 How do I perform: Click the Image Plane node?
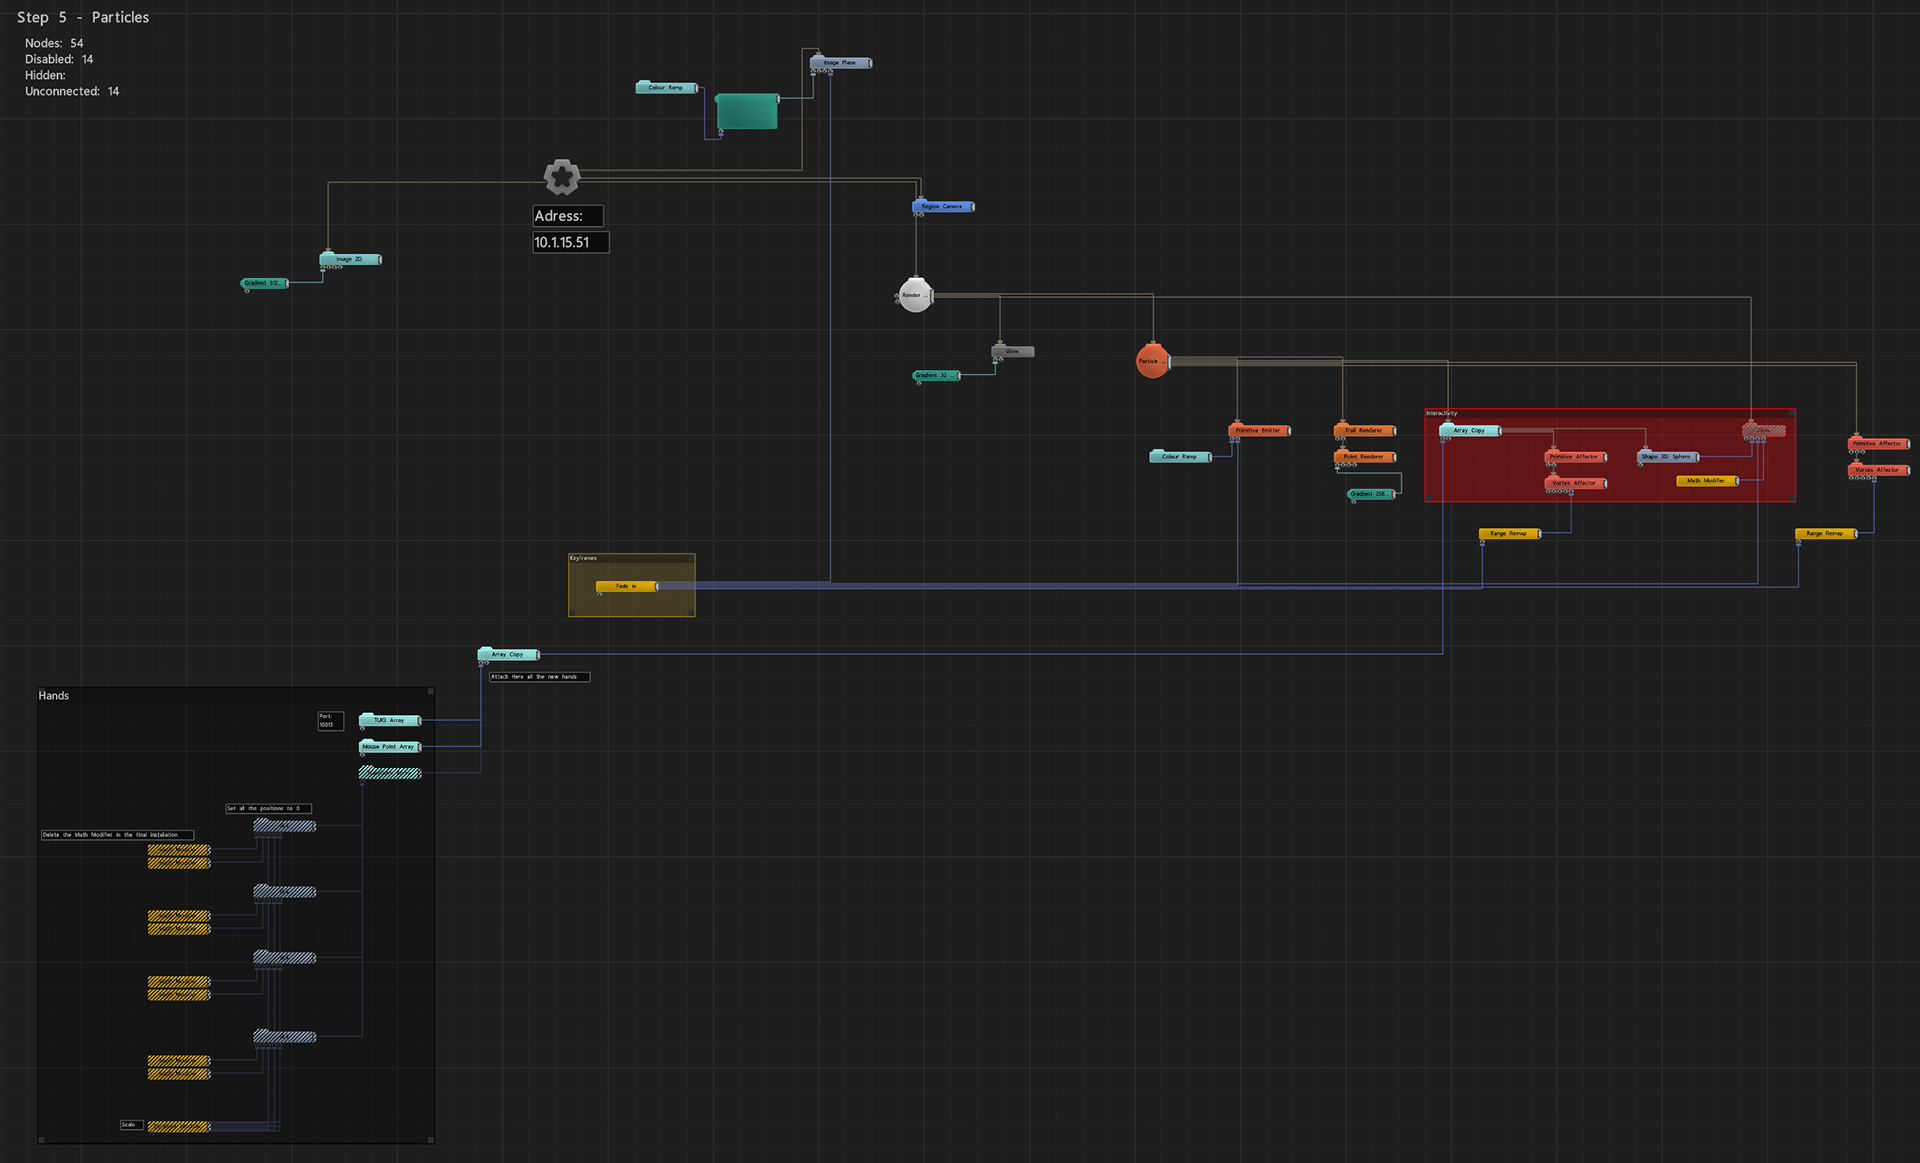click(840, 63)
